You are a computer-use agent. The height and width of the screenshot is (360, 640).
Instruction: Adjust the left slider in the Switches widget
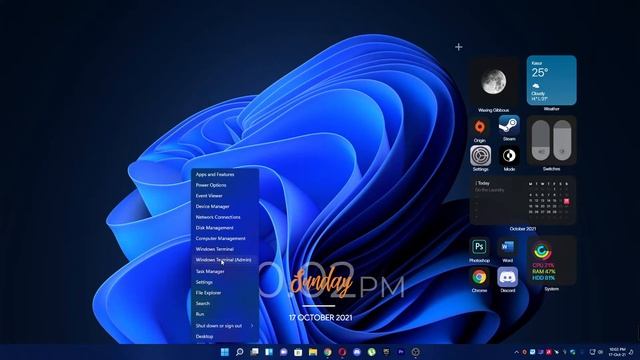[540, 140]
